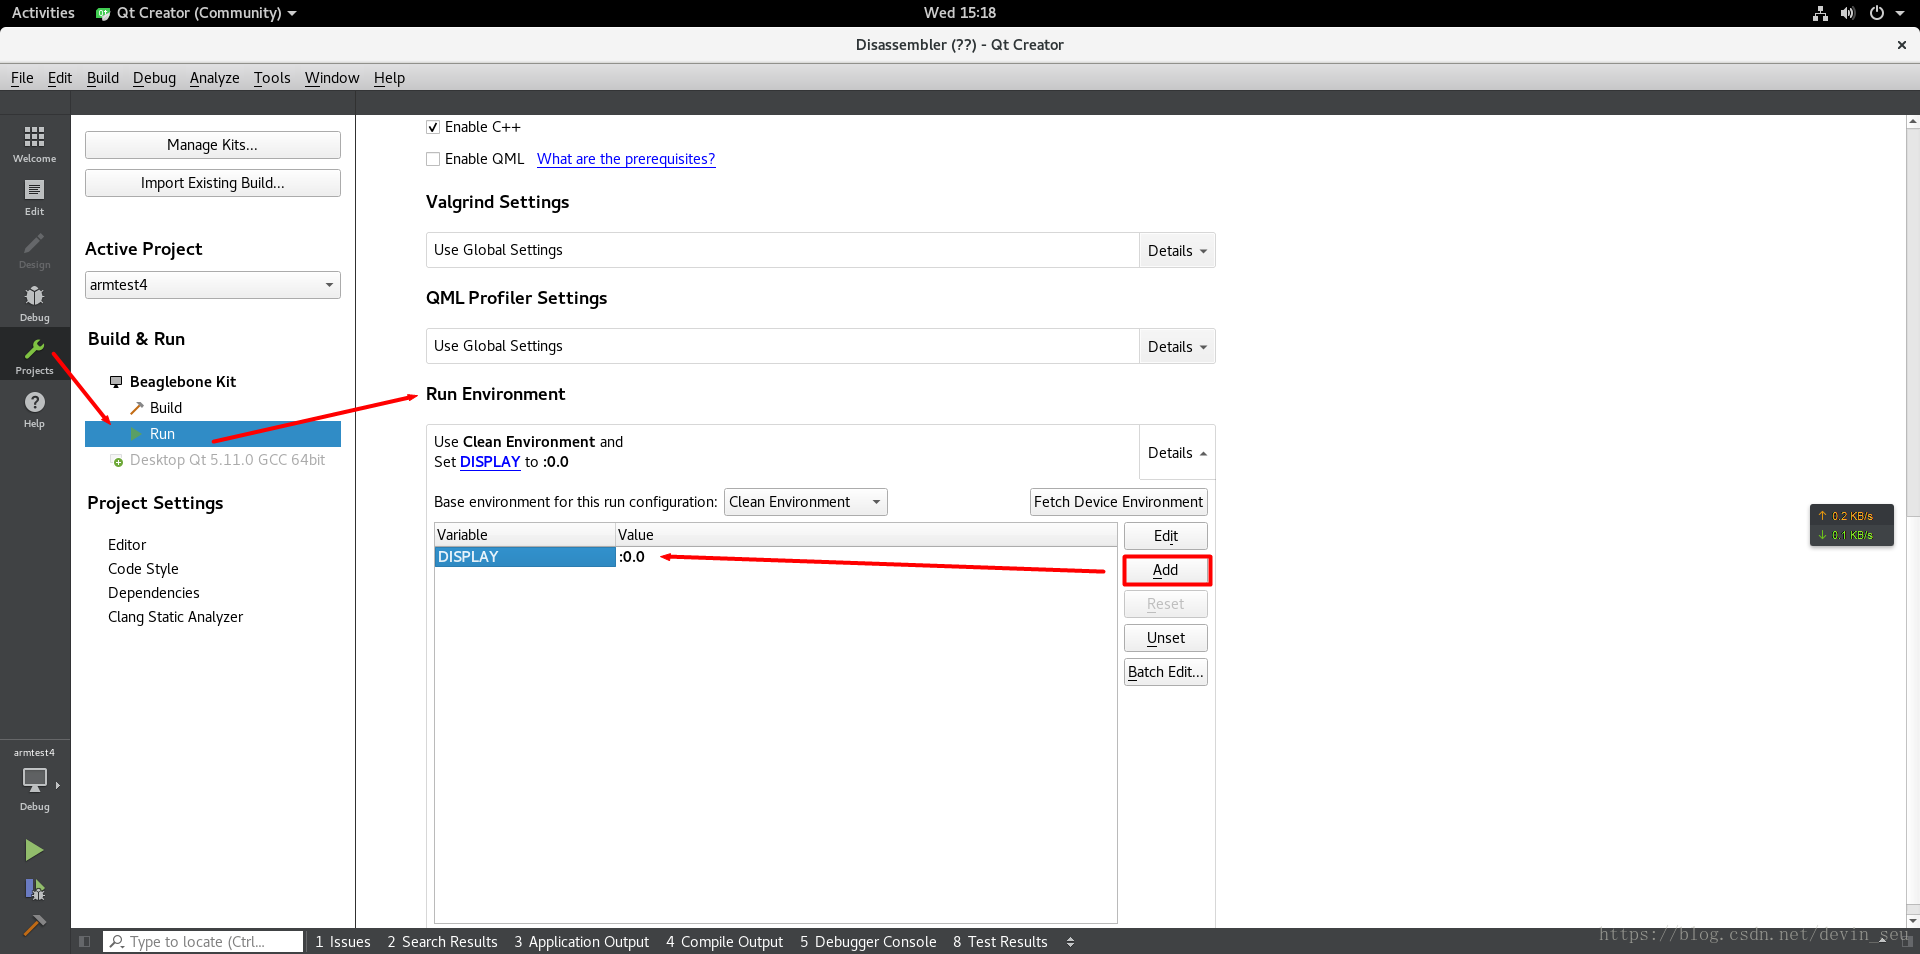Toggle the left sidebar visibility icon
Screen dimensions: 1920x954
click(84, 942)
